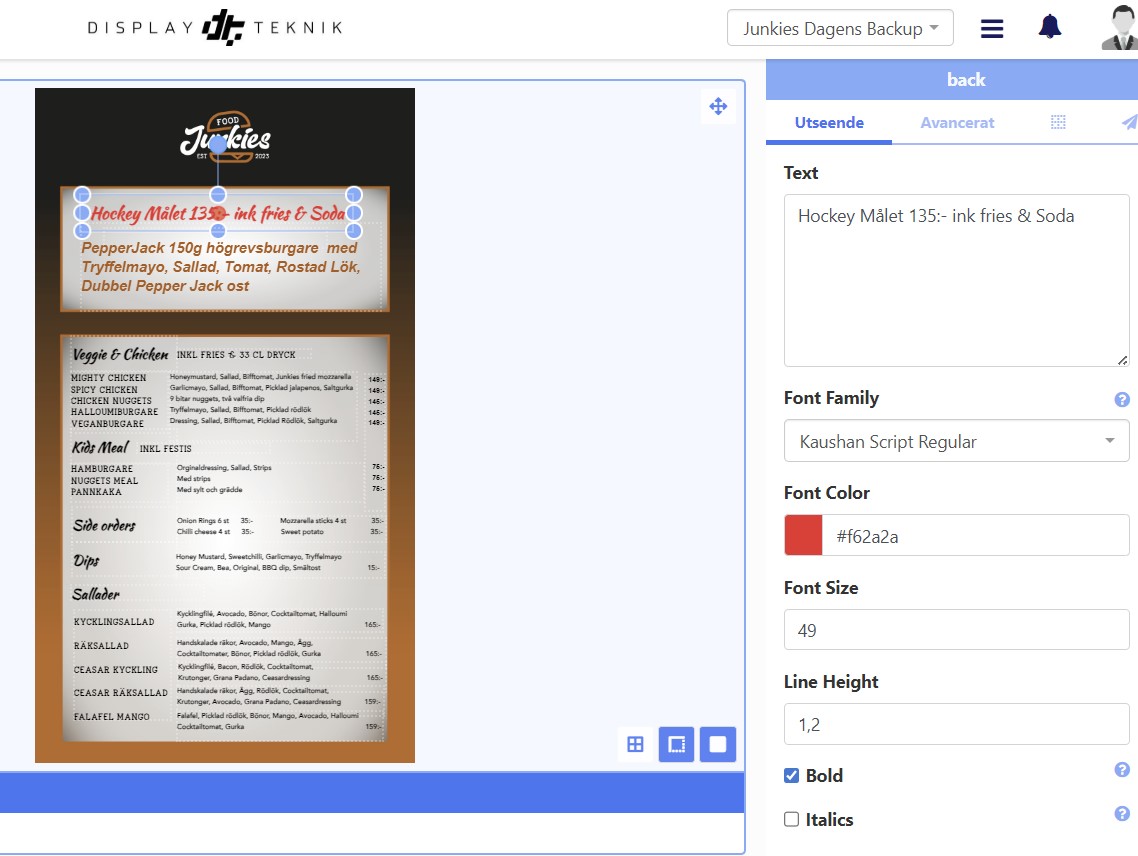Show help for Bold option
The width and height of the screenshot is (1138, 856).
tap(1121, 770)
